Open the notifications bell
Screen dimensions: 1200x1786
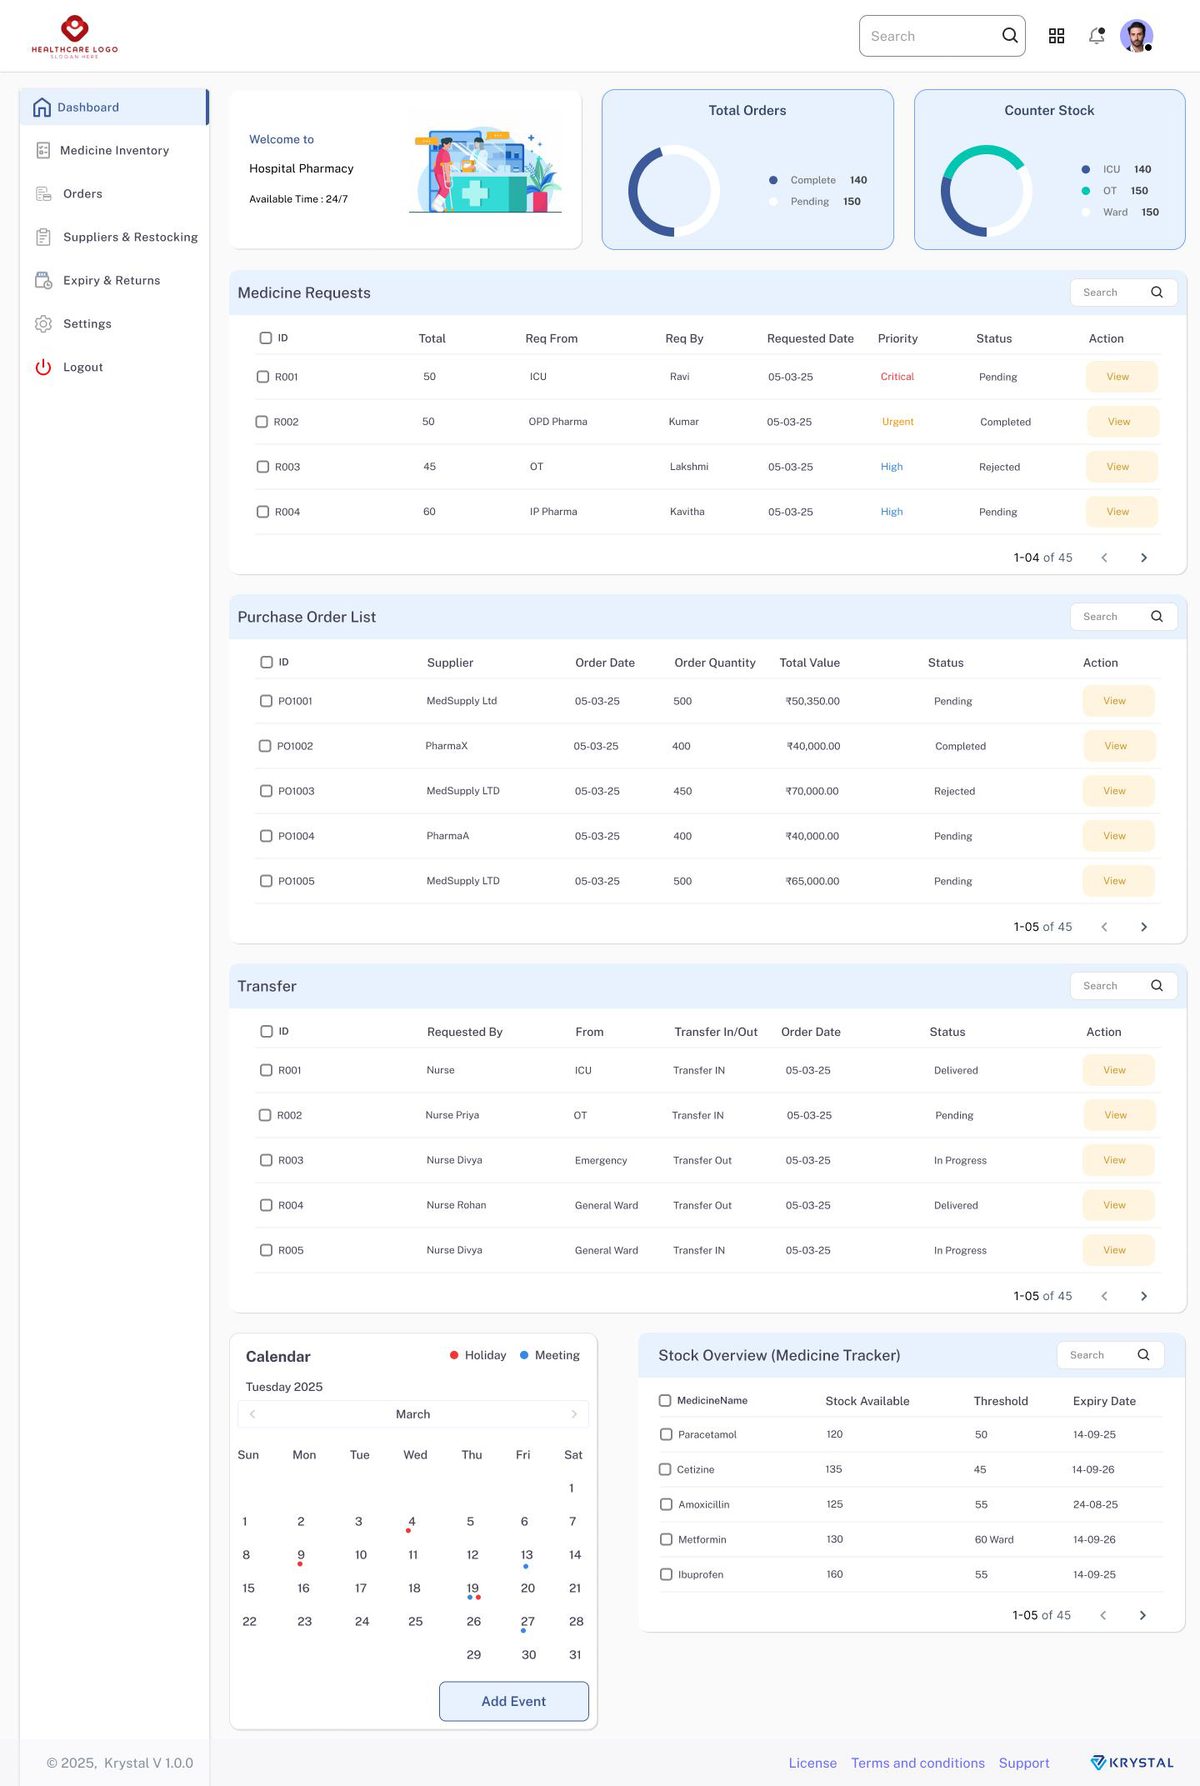click(x=1097, y=36)
